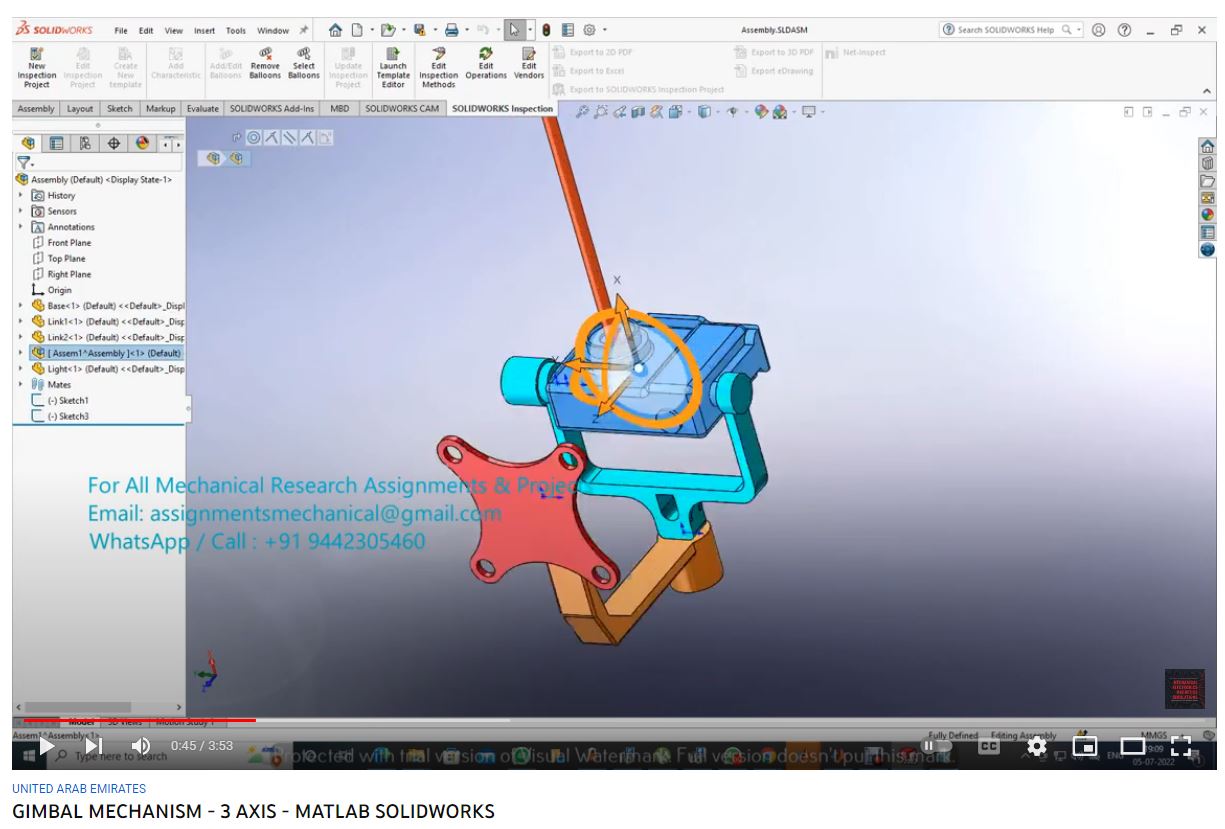1225x829 pixels.
Task: Open the Appearances task pane icon
Action: 1207,214
